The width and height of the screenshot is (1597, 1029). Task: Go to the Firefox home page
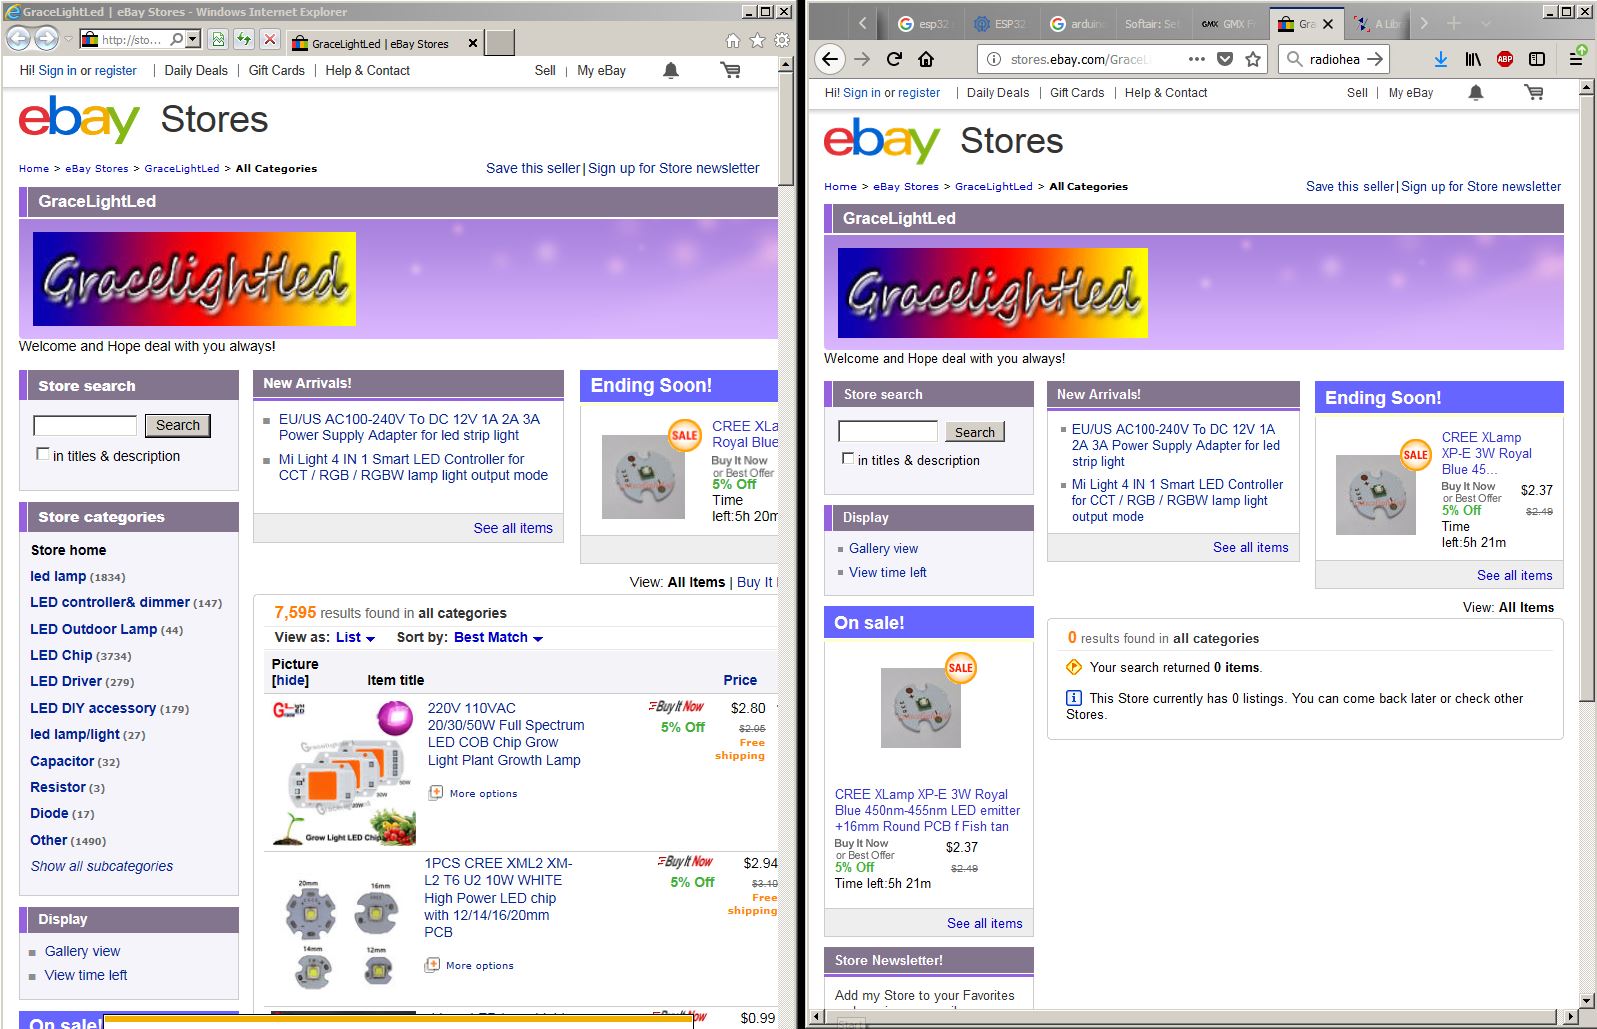click(926, 59)
